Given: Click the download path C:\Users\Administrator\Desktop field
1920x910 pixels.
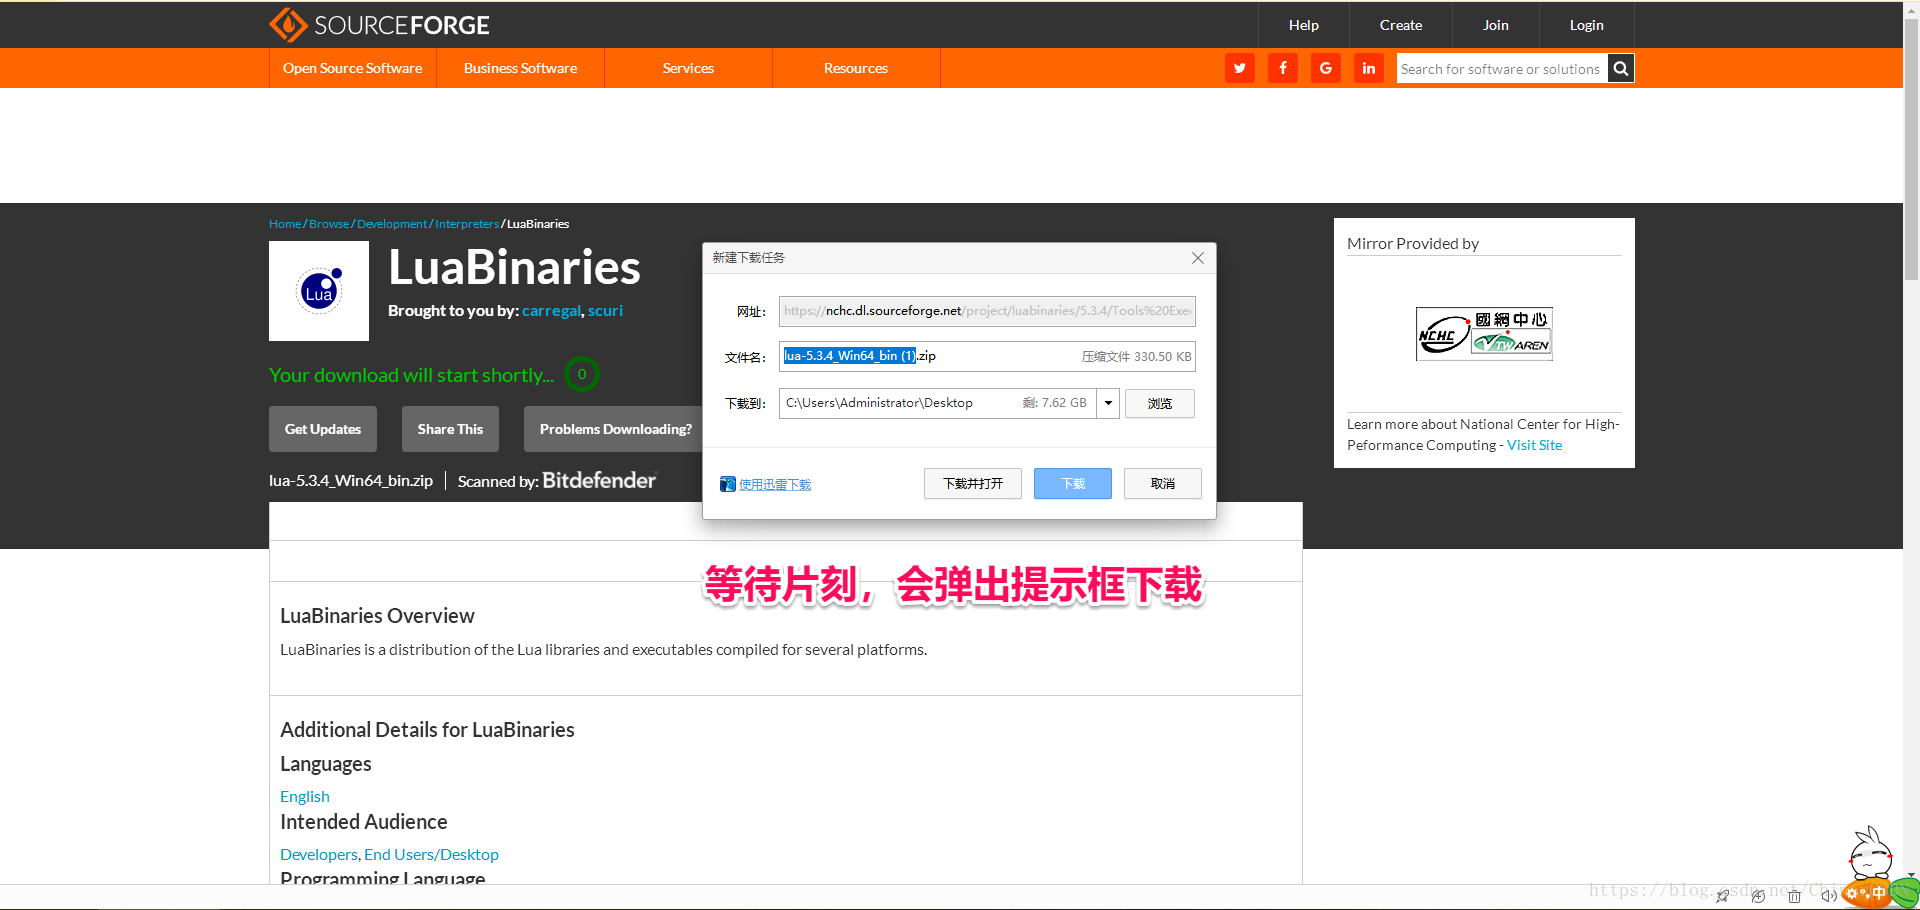Looking at the screenshot, I should (x=938, y=403).
